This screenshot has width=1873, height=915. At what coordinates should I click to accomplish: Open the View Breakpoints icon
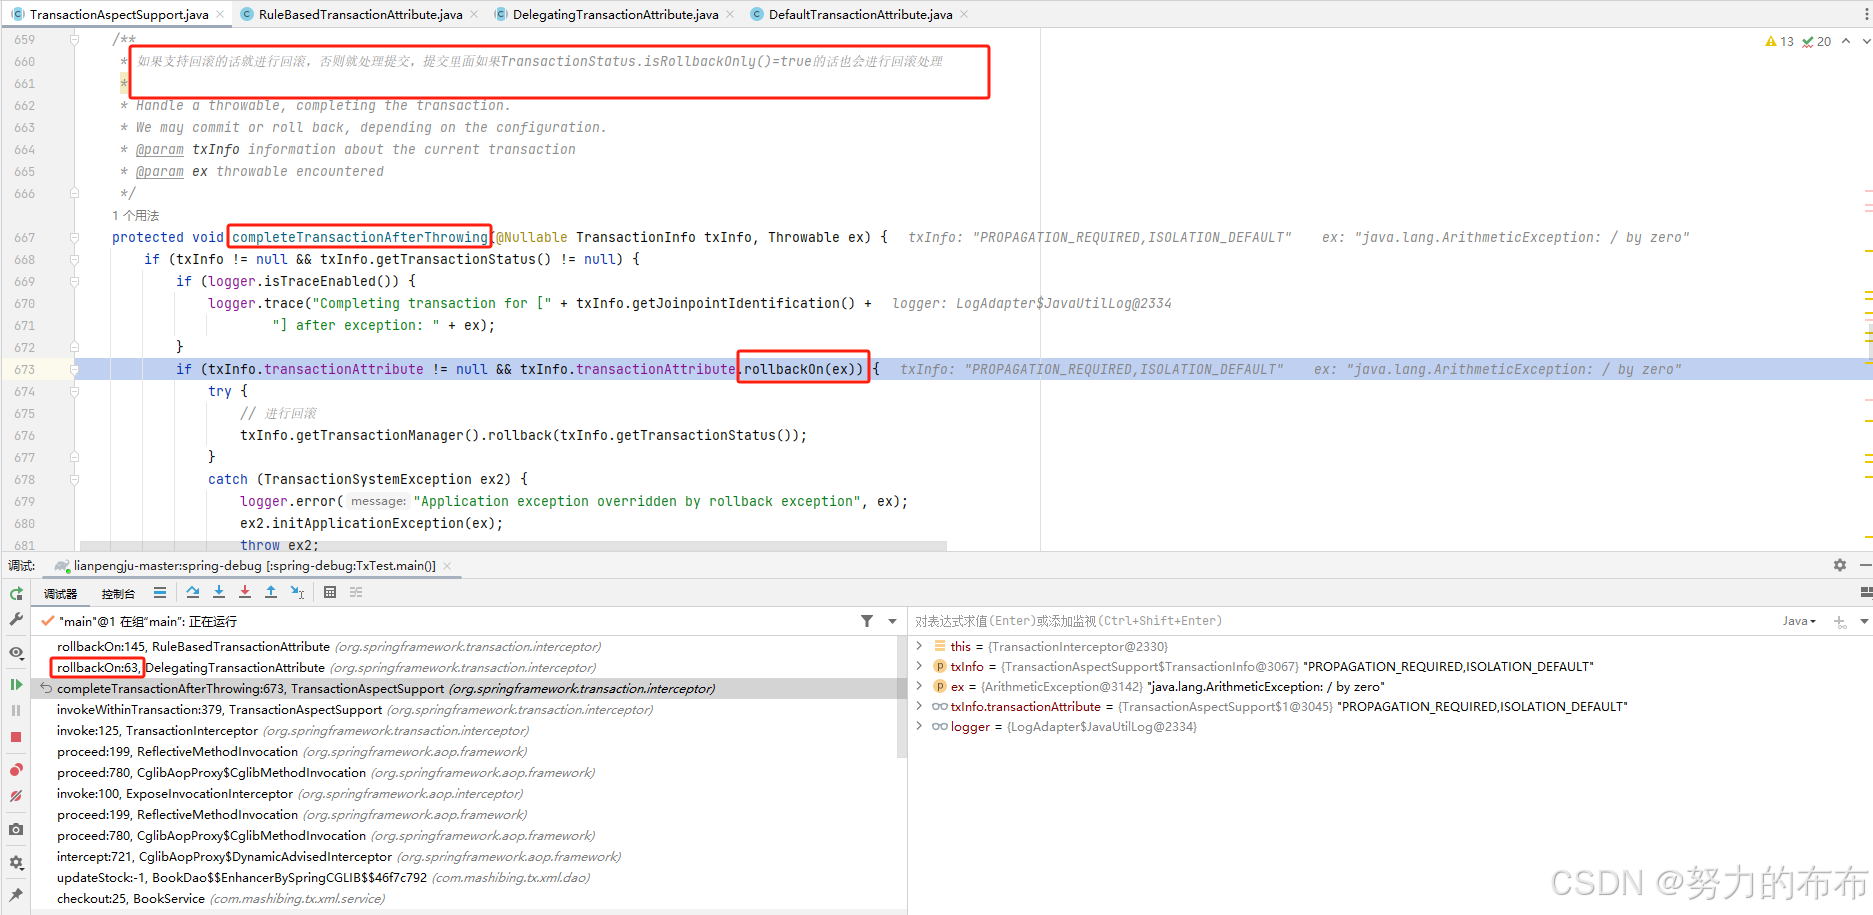pyautogui.click(x=16, y=770)
